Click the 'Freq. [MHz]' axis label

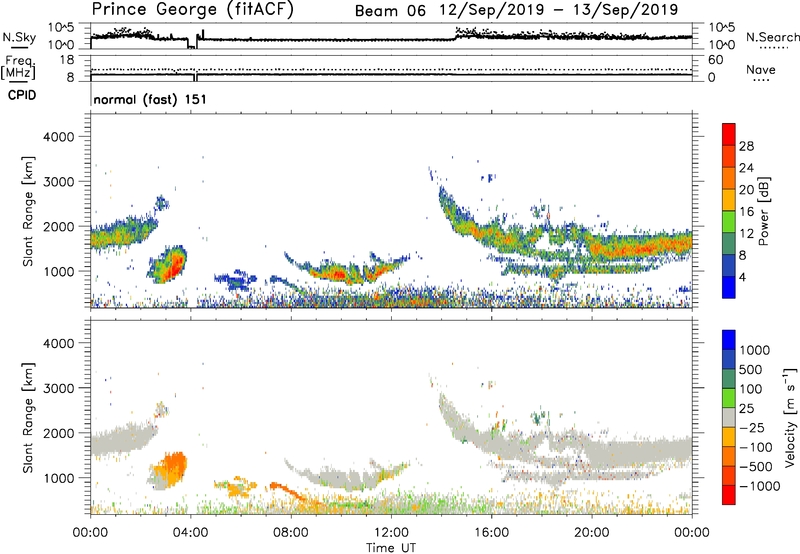pyautogui.click(x=18, y=68)
